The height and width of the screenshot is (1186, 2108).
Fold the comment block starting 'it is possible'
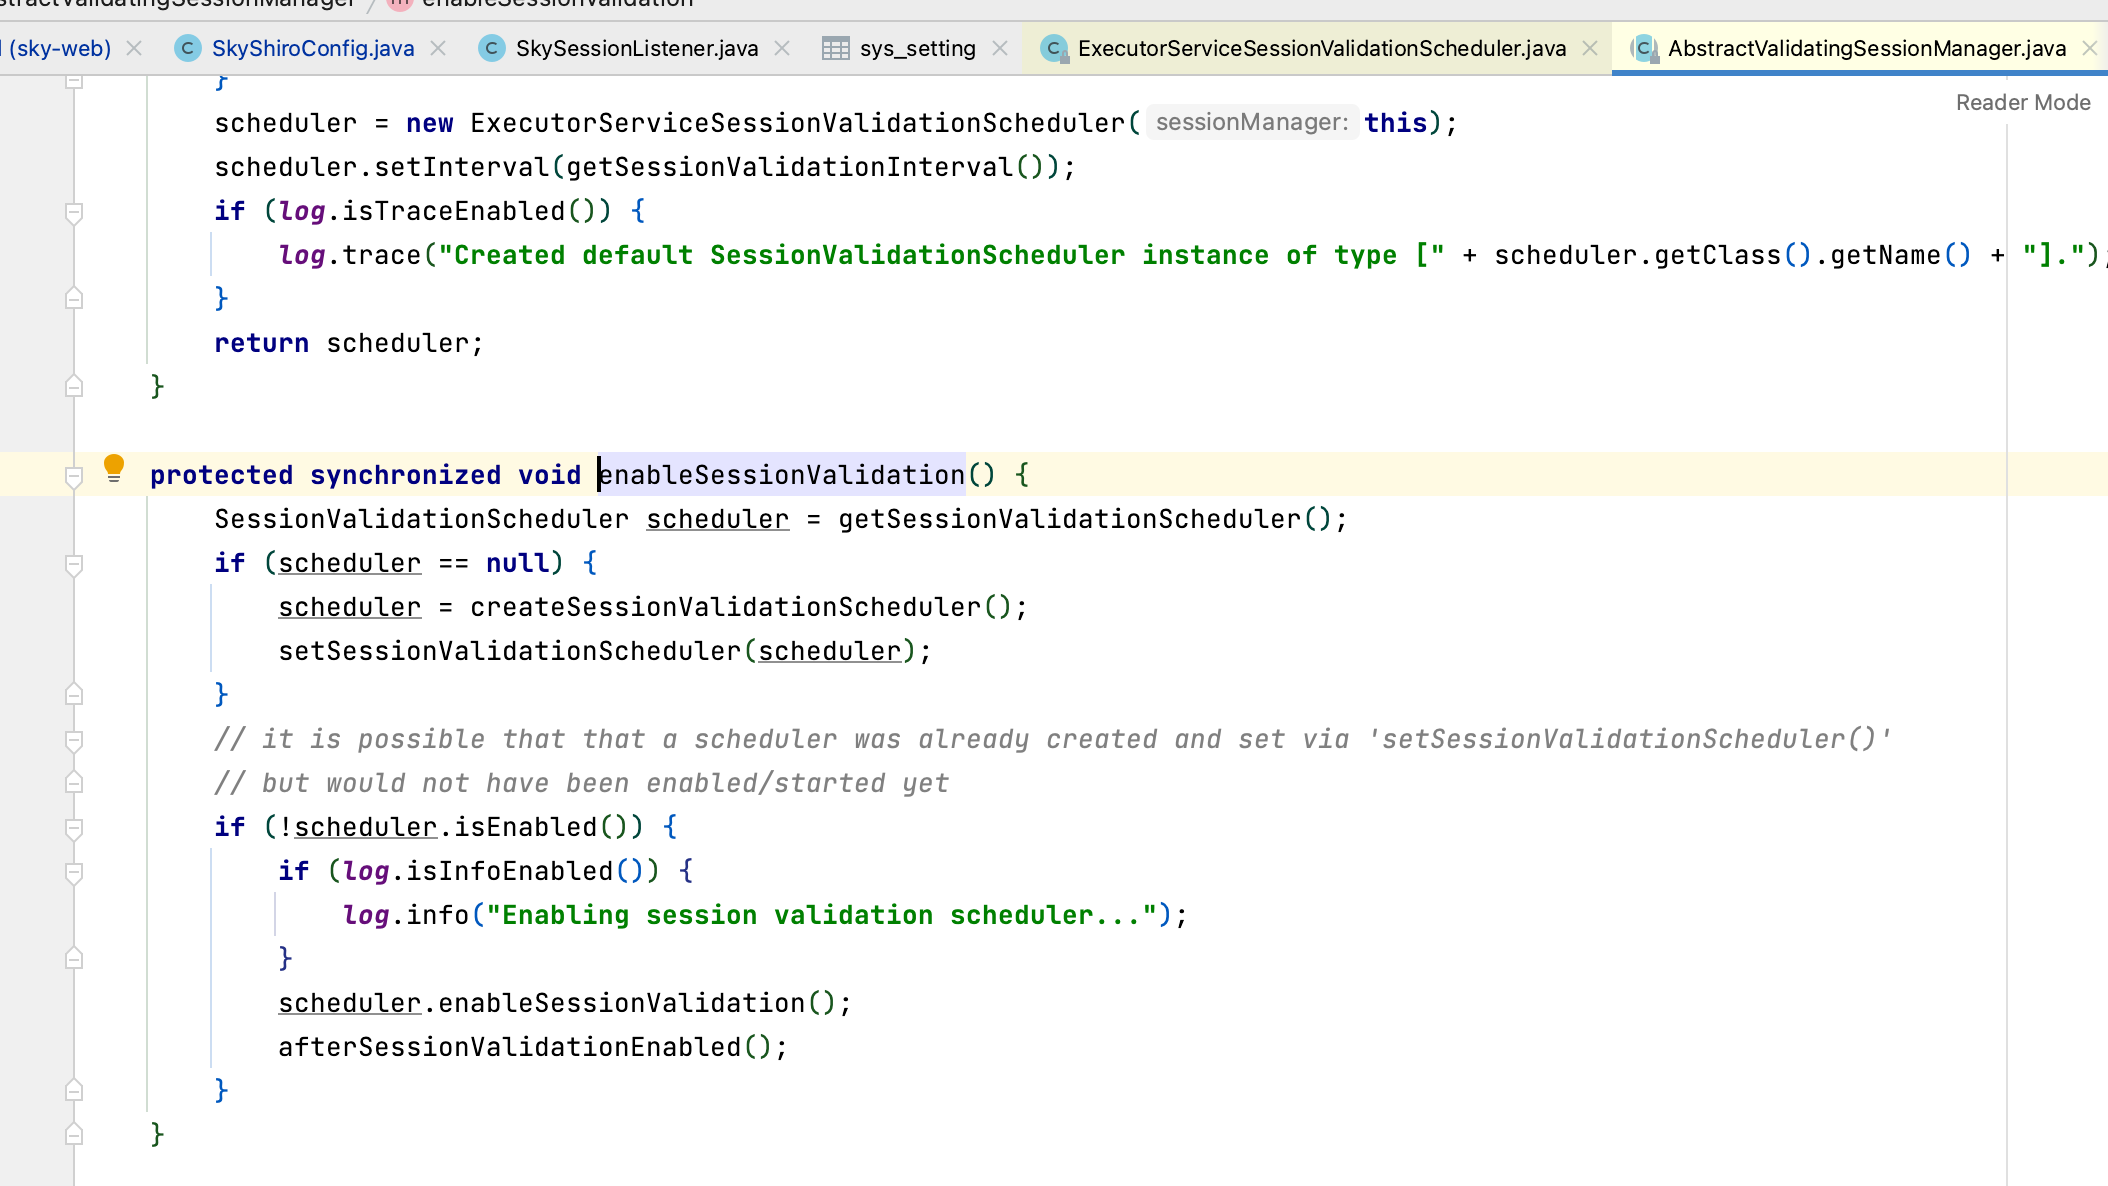point(74,740)
